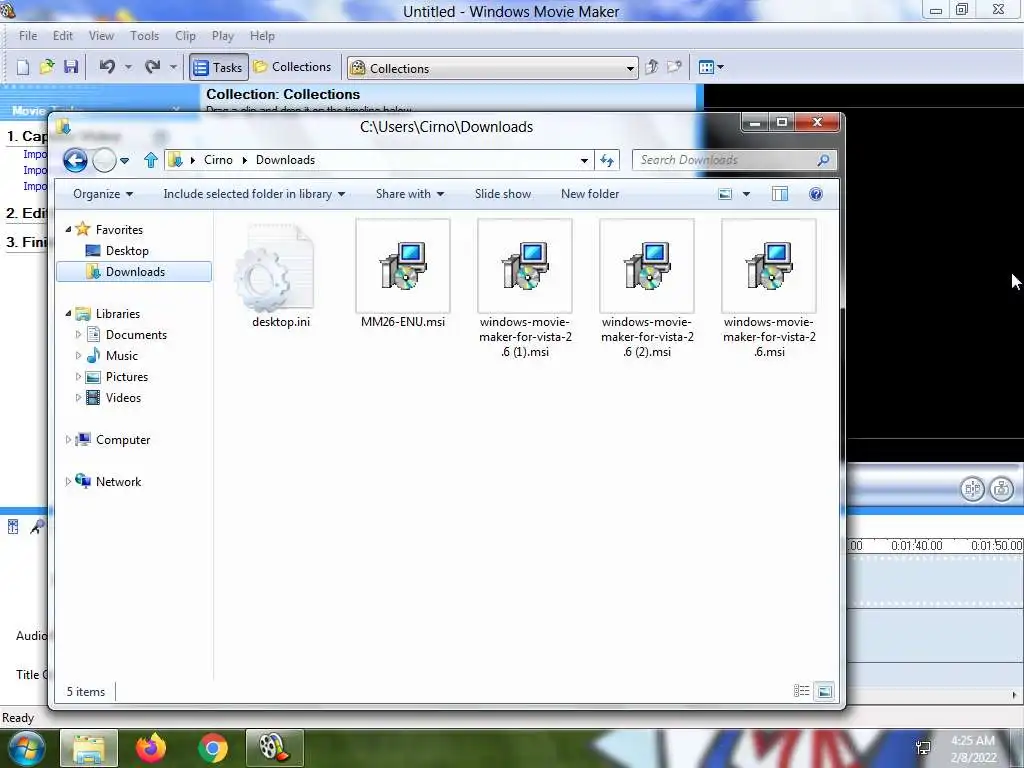The width and height of the screenshot is (1024, 768).
Task: Switch to Details view in status bar
Action: pos(801,691)
